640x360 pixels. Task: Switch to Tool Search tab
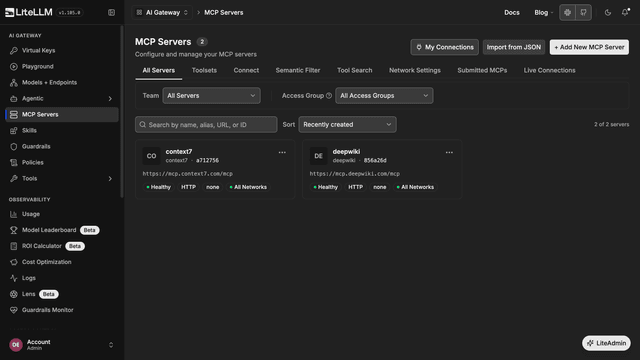354,71
